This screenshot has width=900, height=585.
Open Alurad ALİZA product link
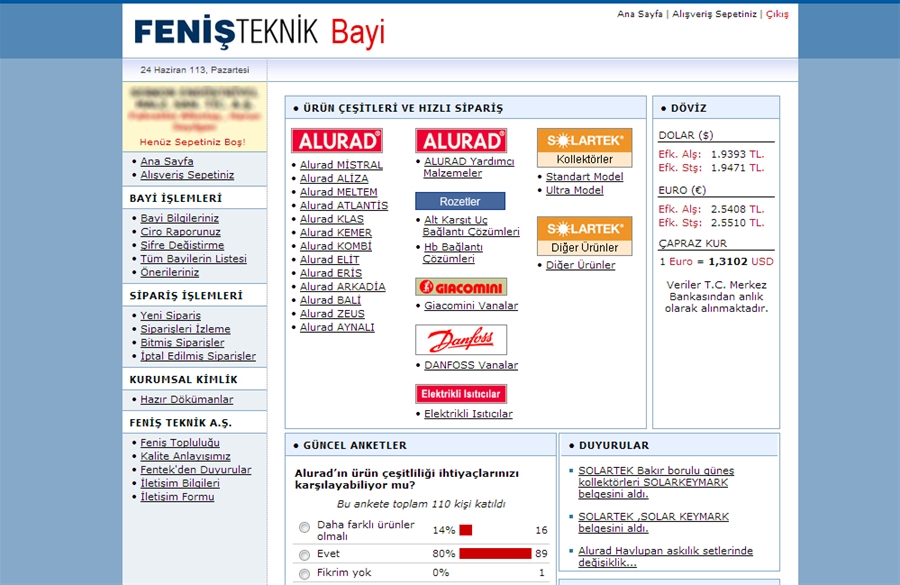click(x=334, y=179)
